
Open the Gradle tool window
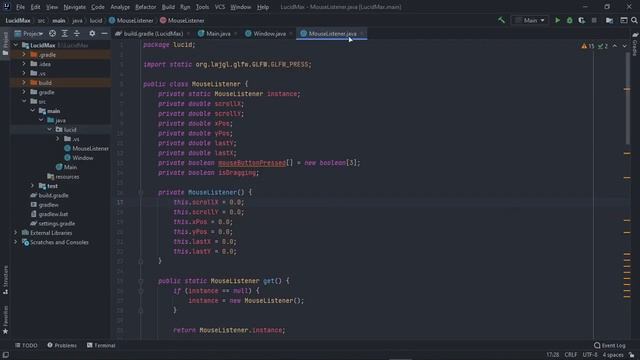coord(635,44)
